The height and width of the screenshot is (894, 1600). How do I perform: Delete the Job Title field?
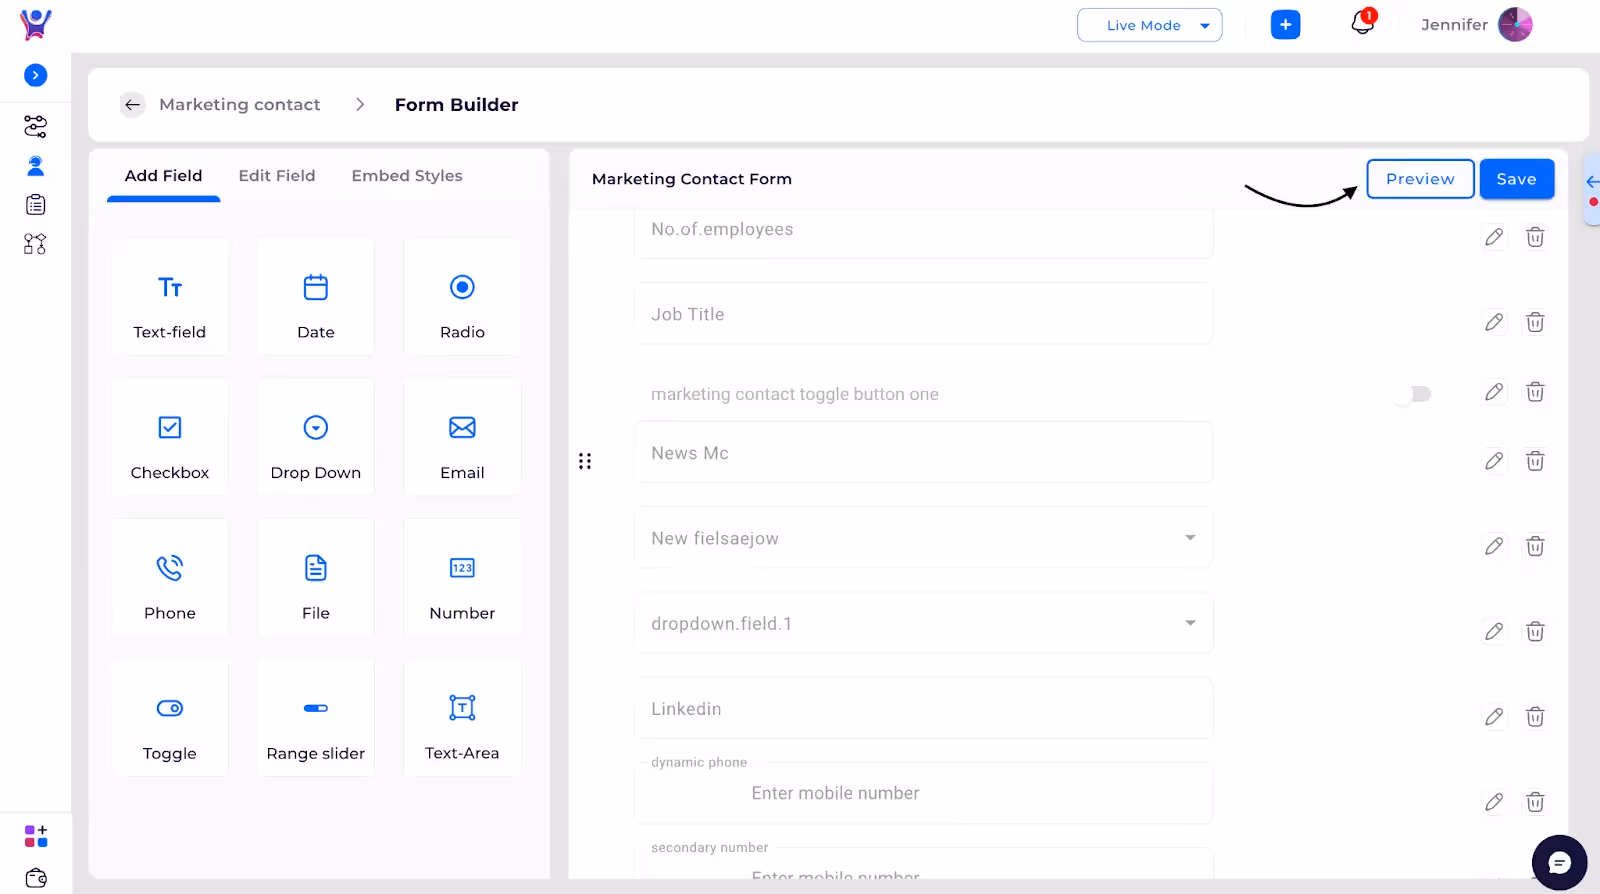tap(1535, 322)
